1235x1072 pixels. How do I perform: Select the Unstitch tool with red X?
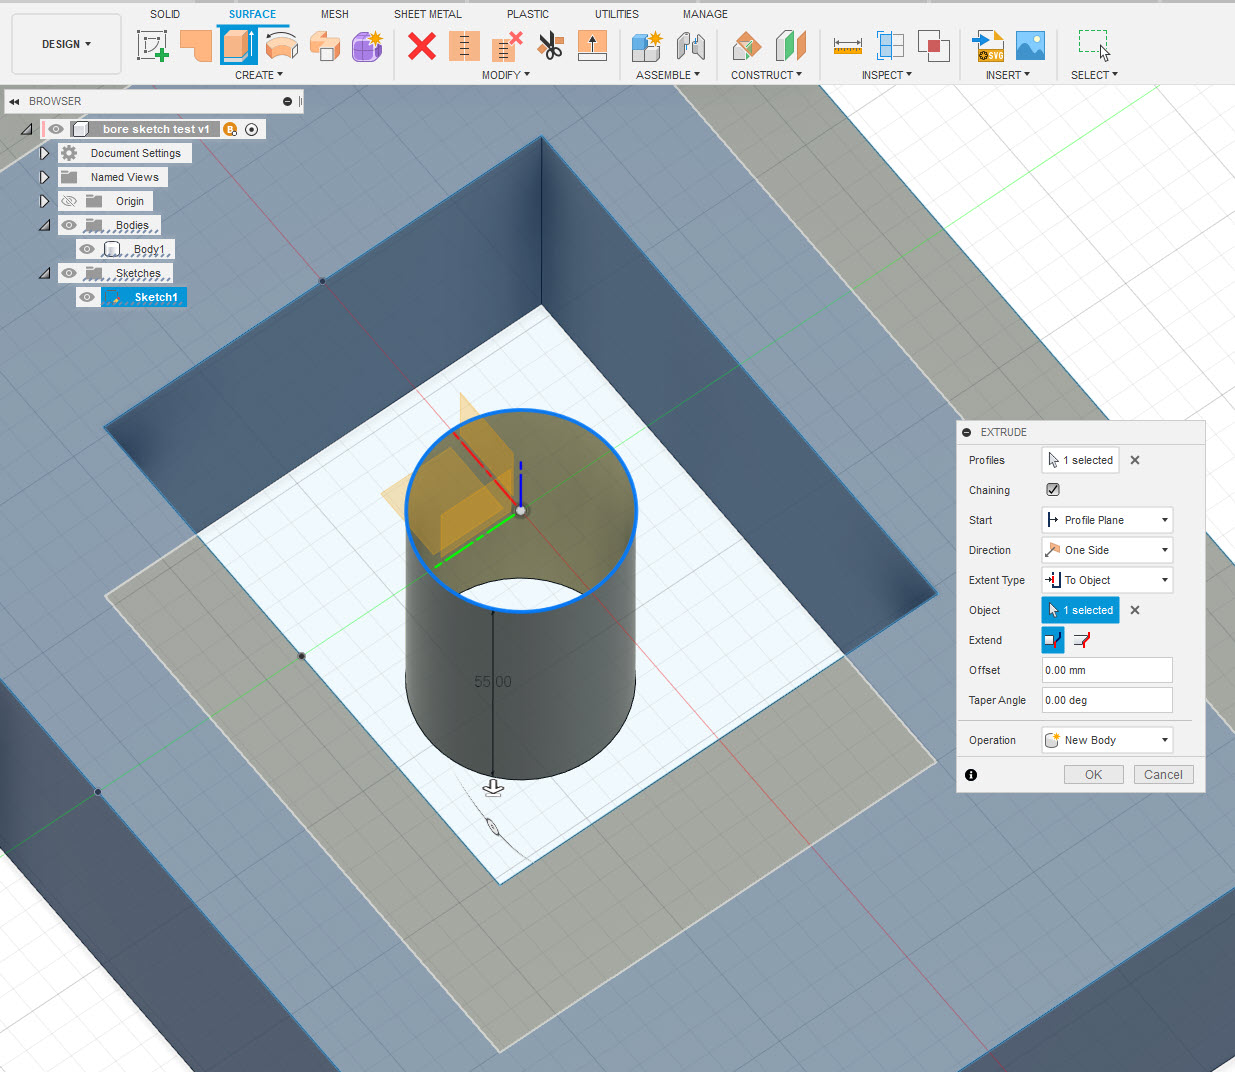[507, 46]
